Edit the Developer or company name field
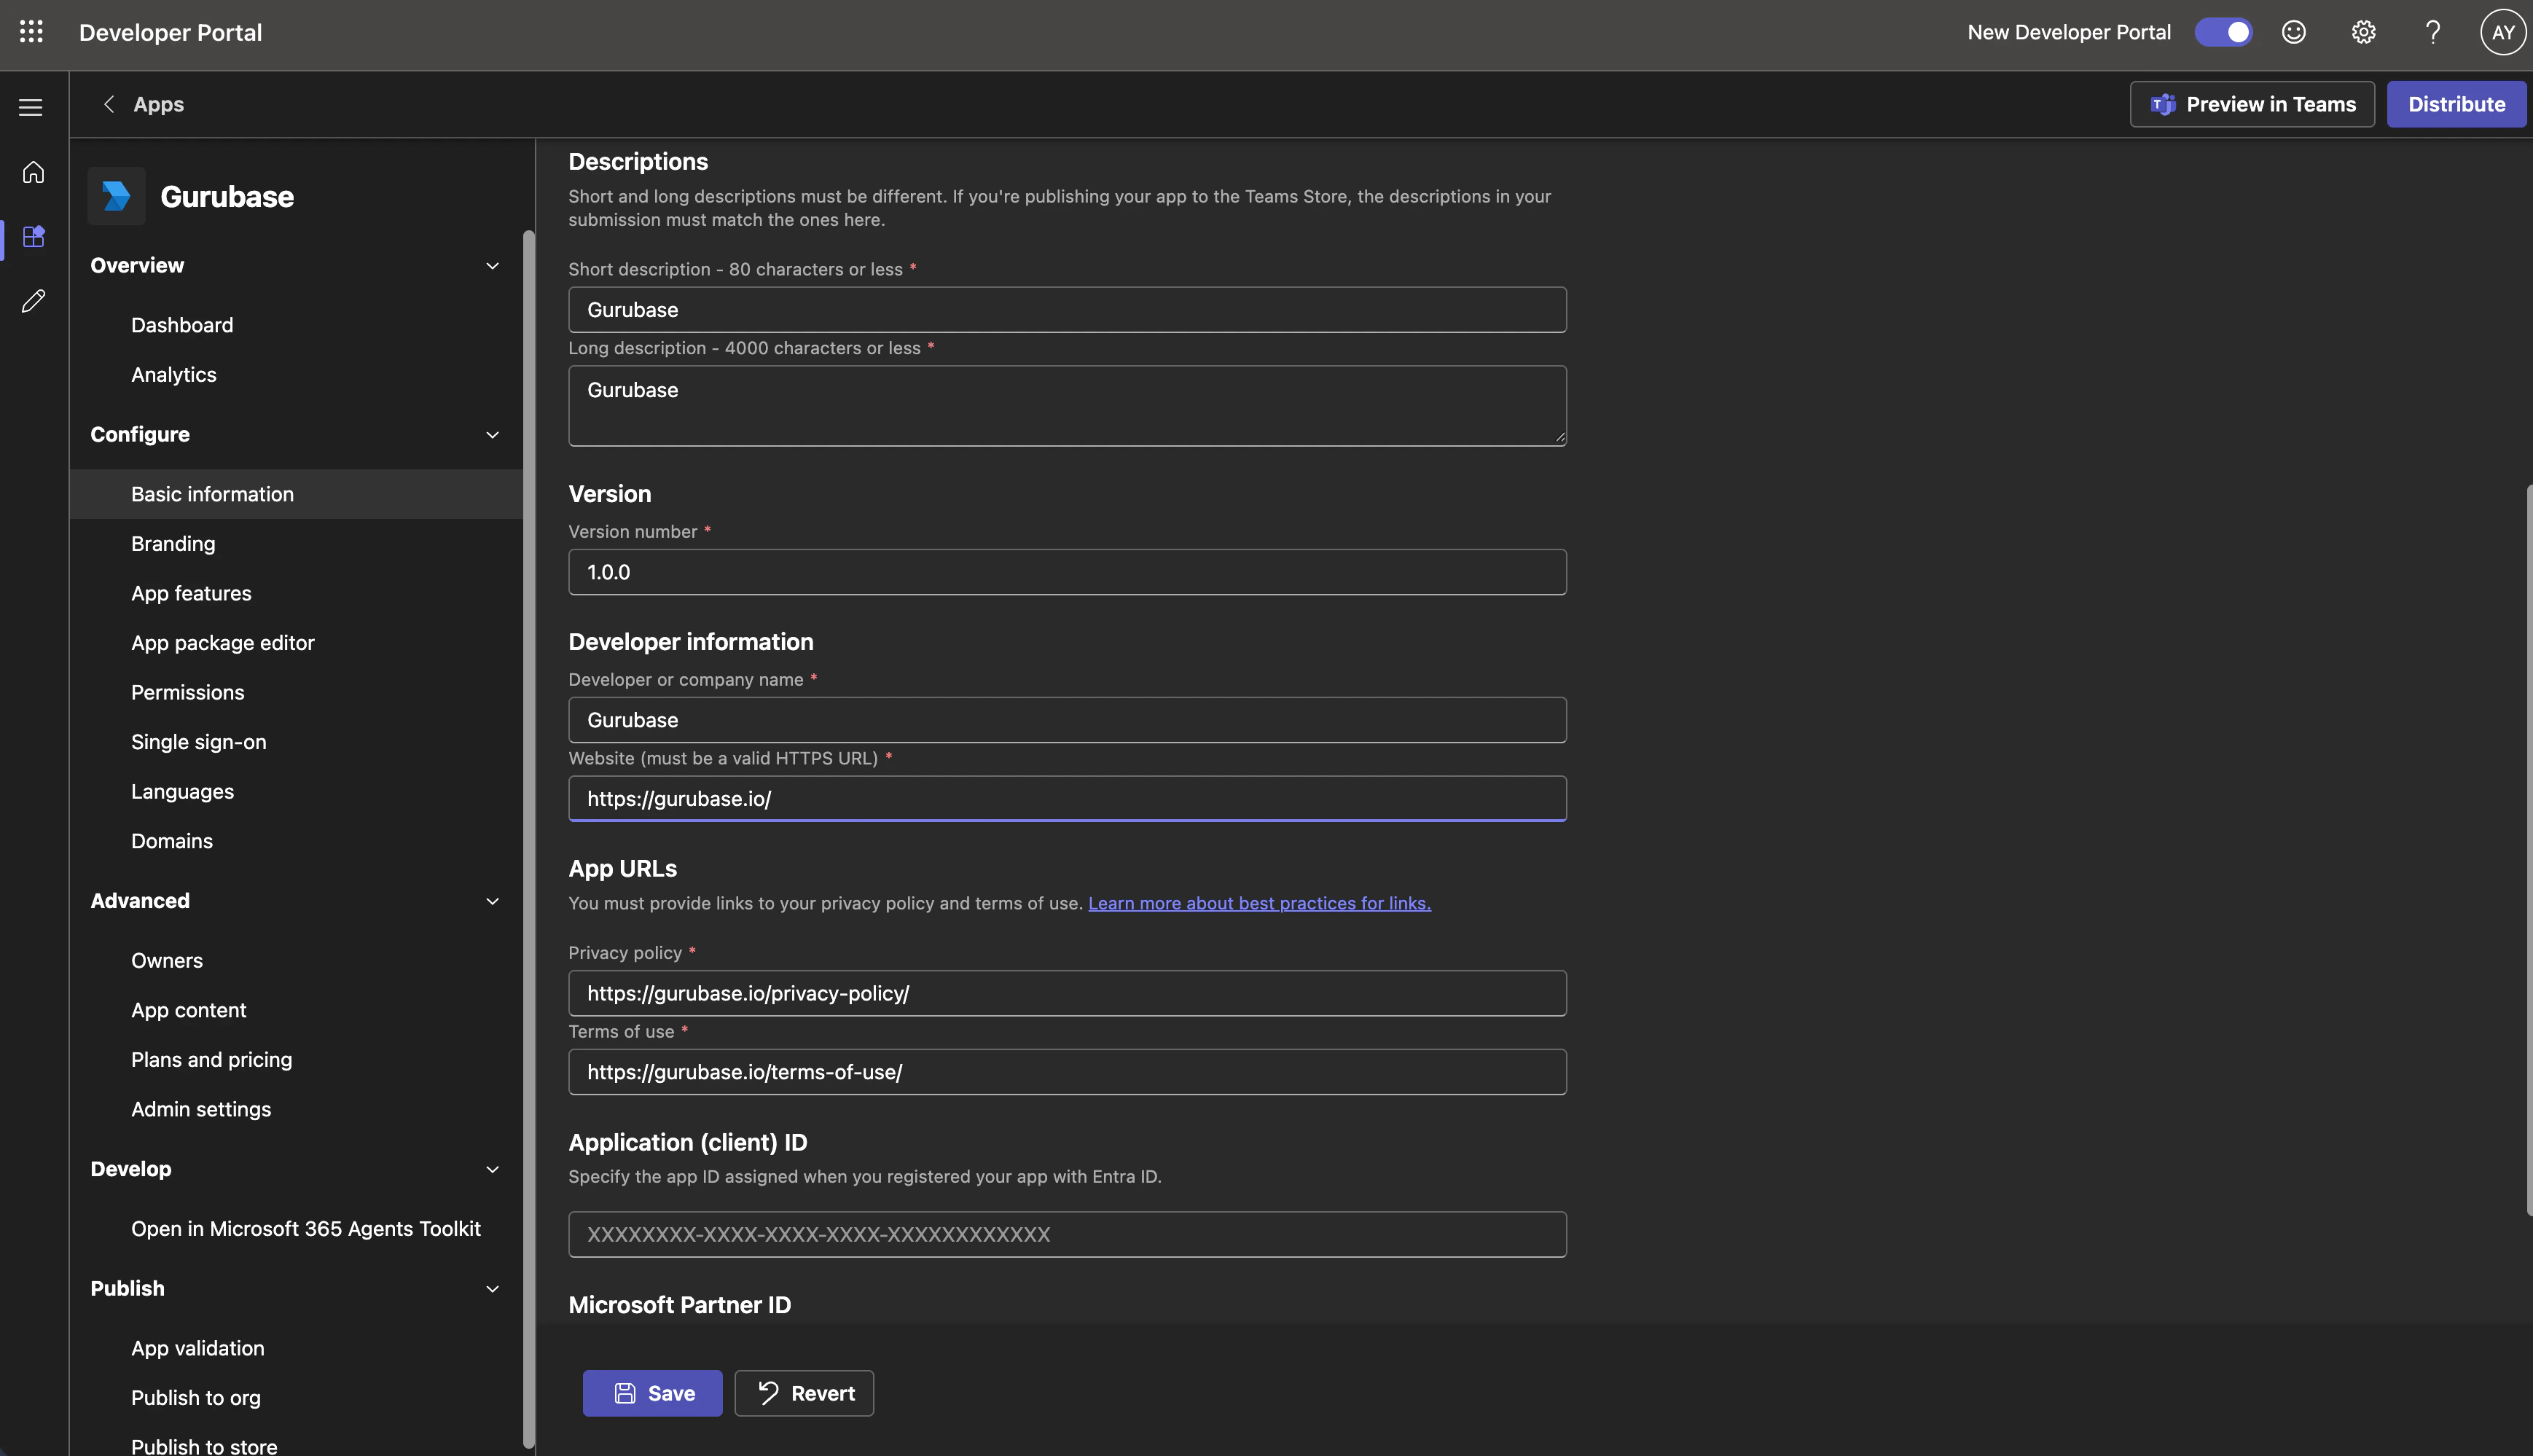The height and width of the screenshot is (1456, 2533). (x=1067, y=720)
